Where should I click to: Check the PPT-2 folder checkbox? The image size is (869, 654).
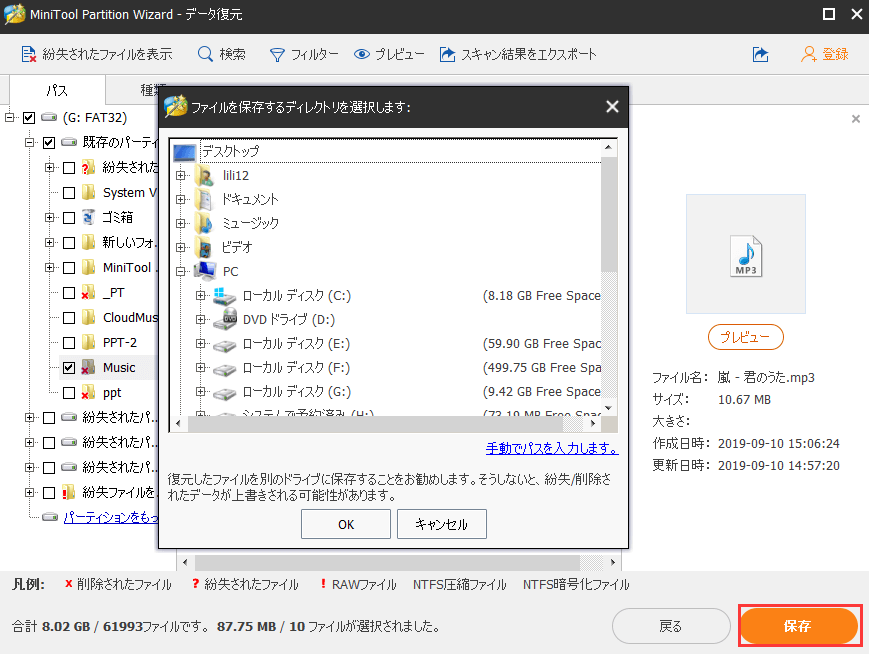[69, 343]
